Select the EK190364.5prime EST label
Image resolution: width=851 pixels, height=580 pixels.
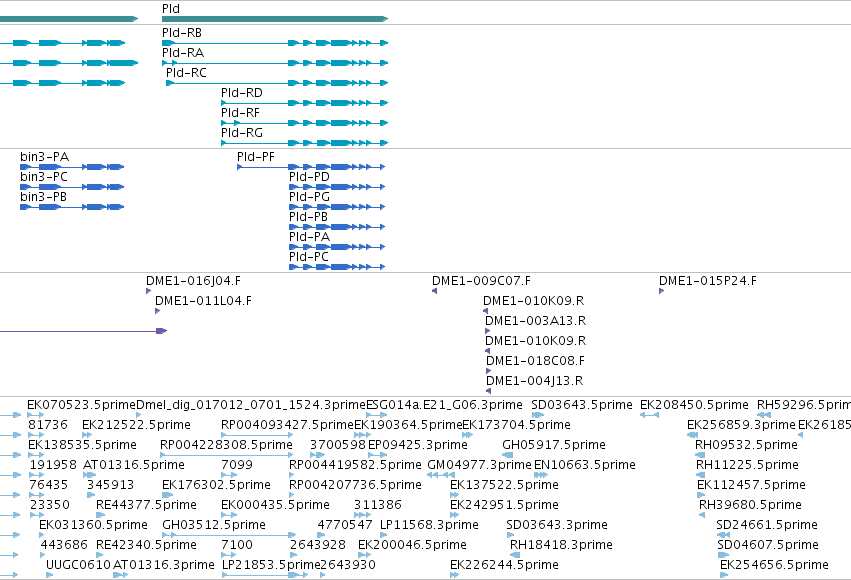408,425
